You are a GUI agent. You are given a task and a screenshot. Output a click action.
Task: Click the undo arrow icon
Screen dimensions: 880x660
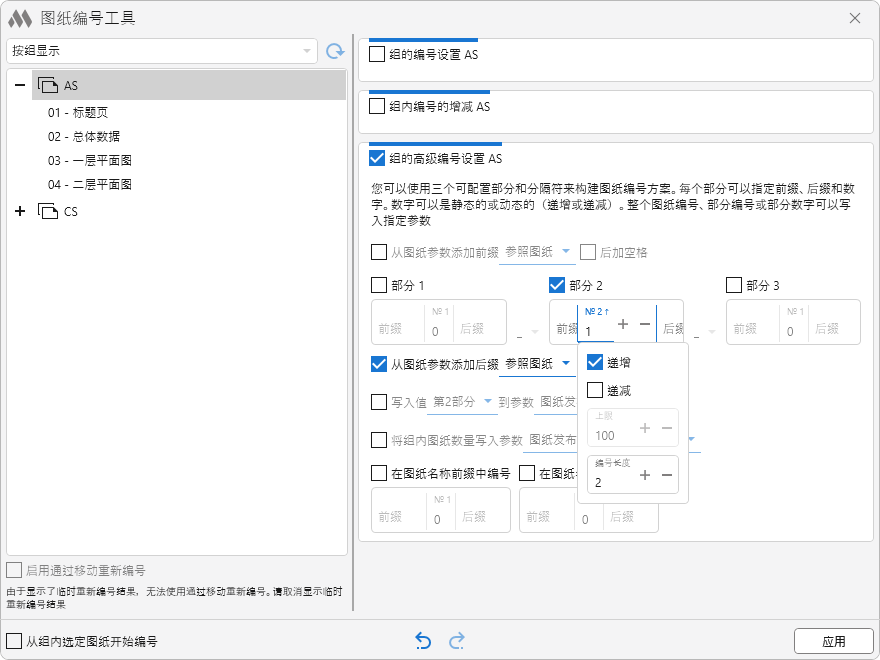[423, 641]
